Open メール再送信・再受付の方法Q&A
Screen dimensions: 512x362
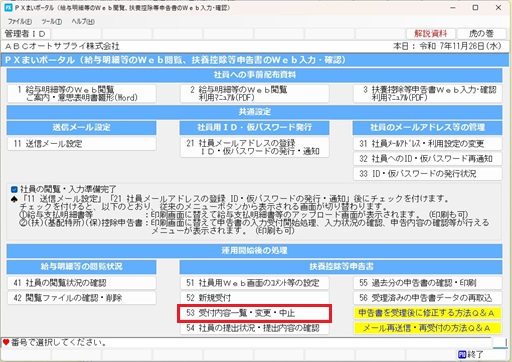428,328
